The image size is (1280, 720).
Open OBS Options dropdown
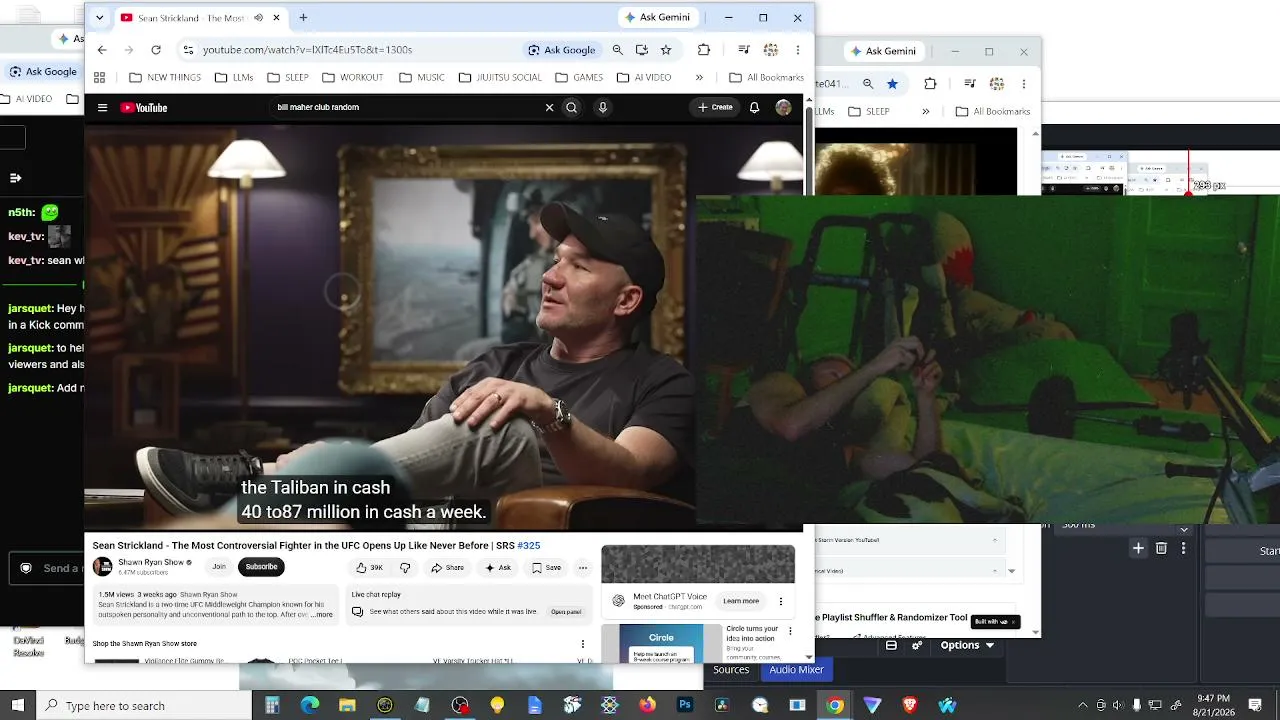point(967,645)
